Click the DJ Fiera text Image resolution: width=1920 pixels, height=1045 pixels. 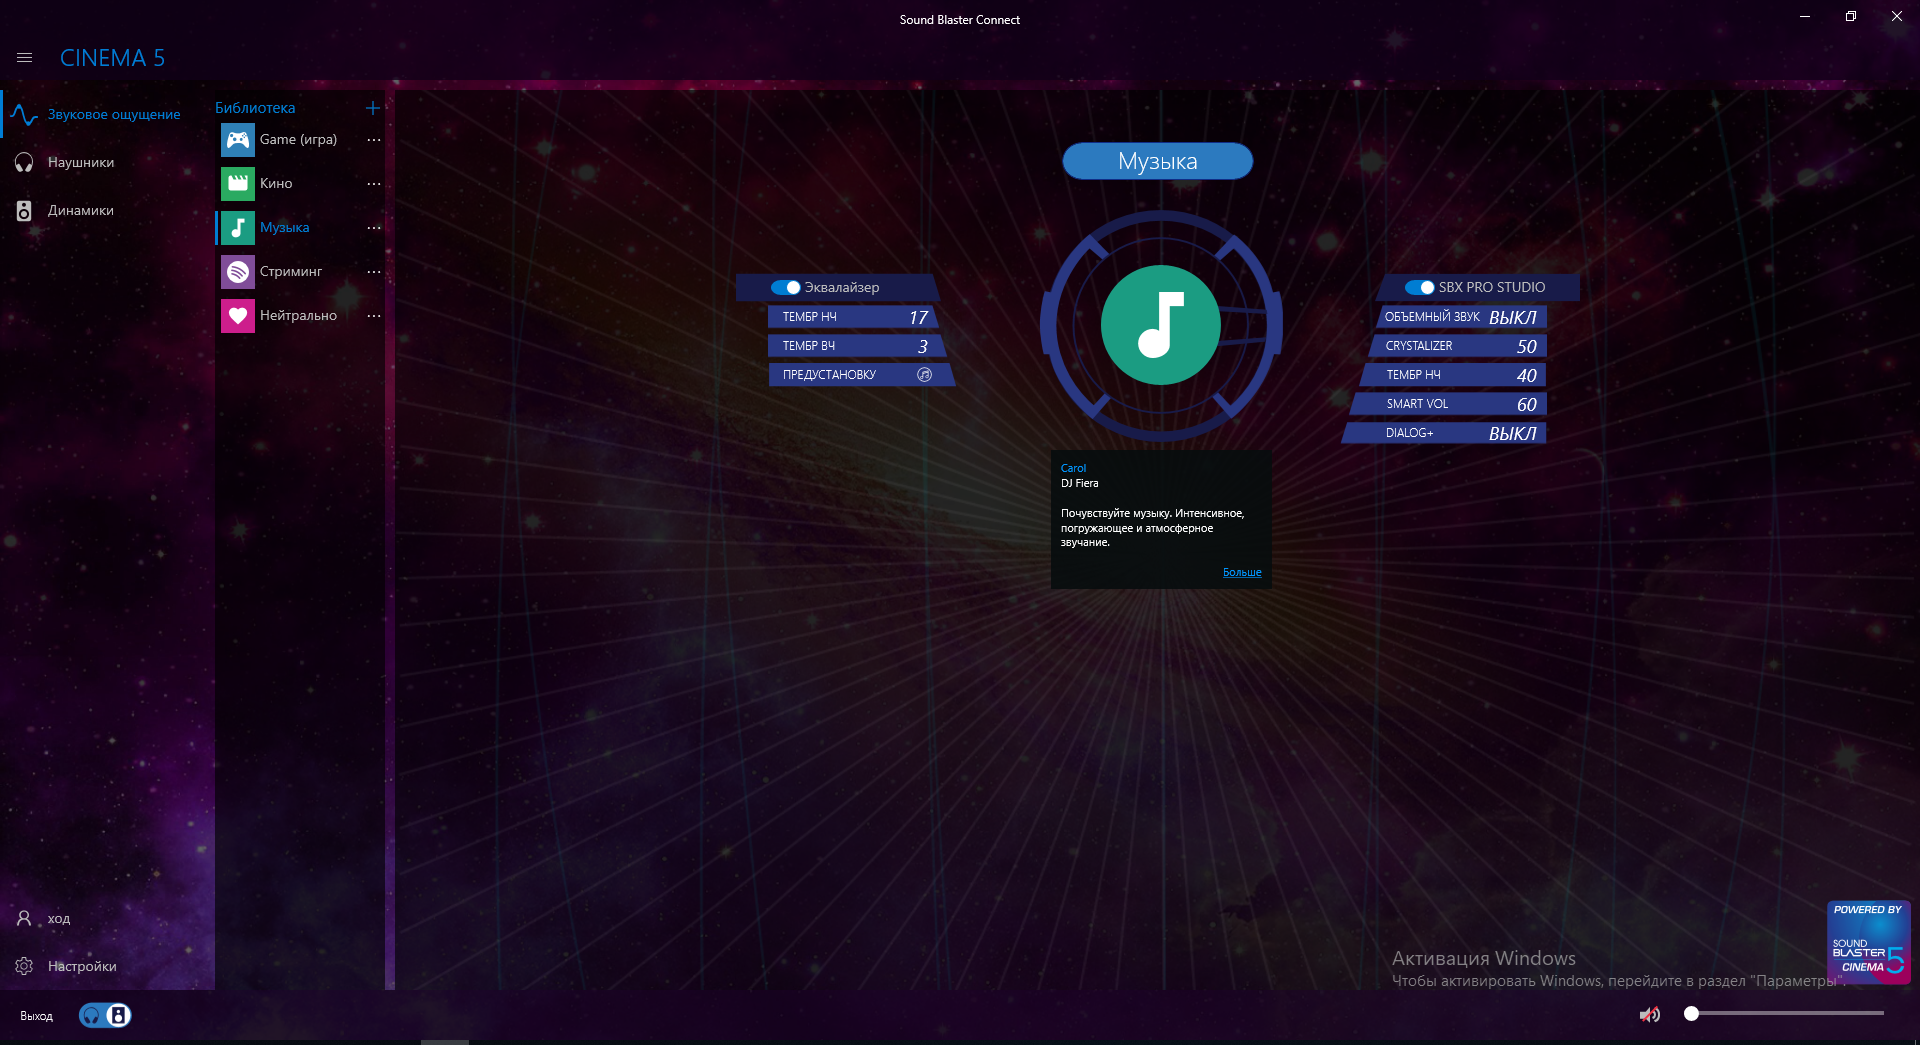tap(1080, 483)
